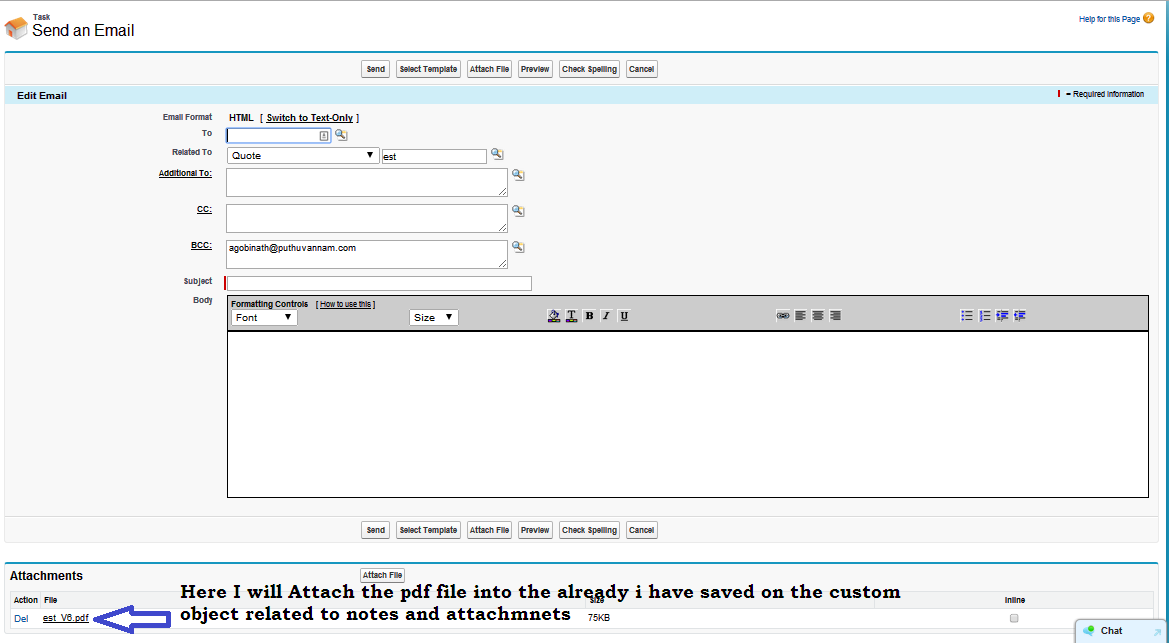1169x643 pixels.
Task: Open the BCC lookup icon
Action: [x=518, y=246]
